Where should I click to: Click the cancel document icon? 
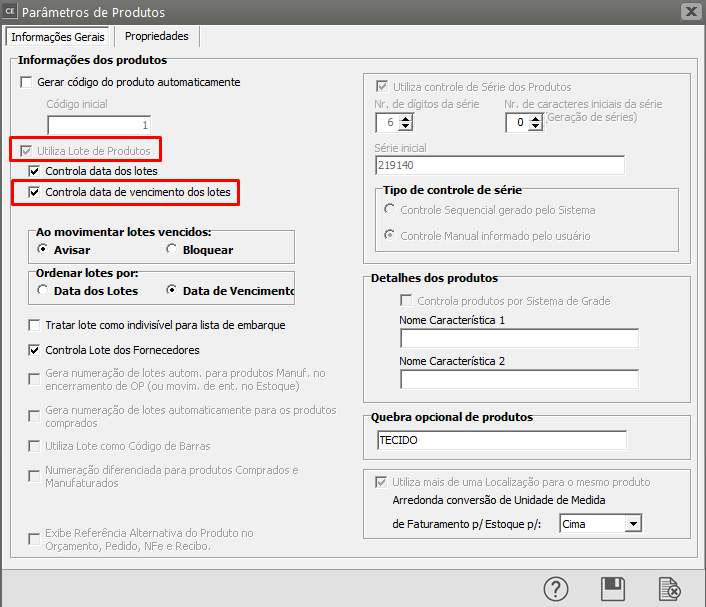669,589
